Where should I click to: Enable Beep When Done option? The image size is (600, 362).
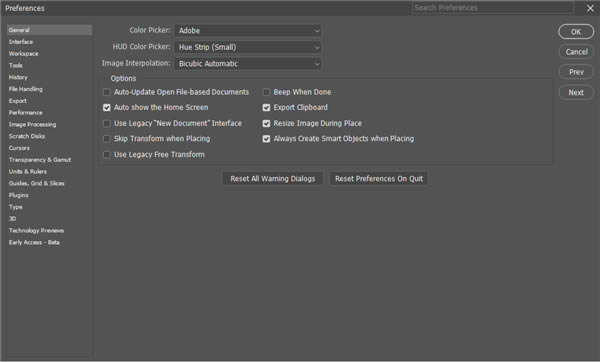point(266,92)
